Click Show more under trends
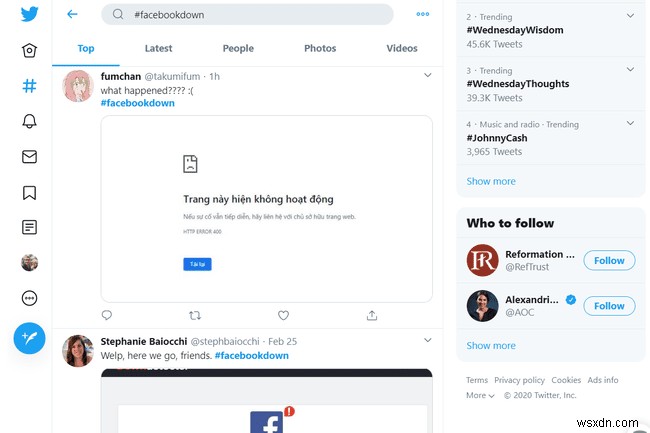 coord(491,181)
